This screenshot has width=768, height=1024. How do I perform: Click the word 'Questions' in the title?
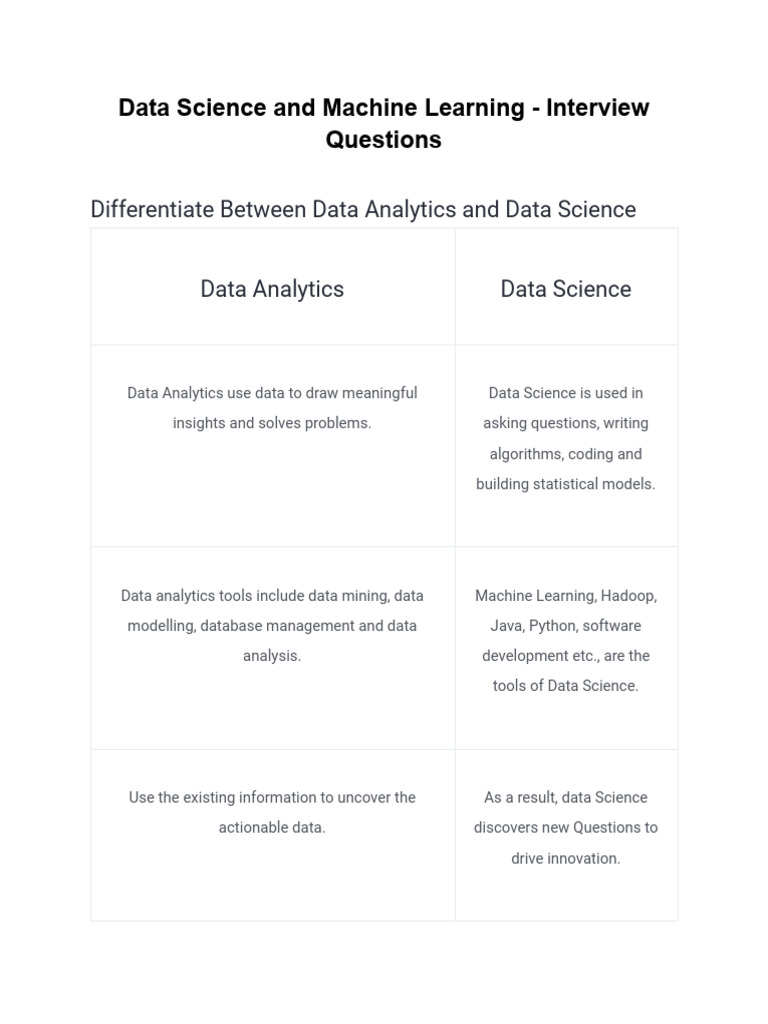pos(383,140)
